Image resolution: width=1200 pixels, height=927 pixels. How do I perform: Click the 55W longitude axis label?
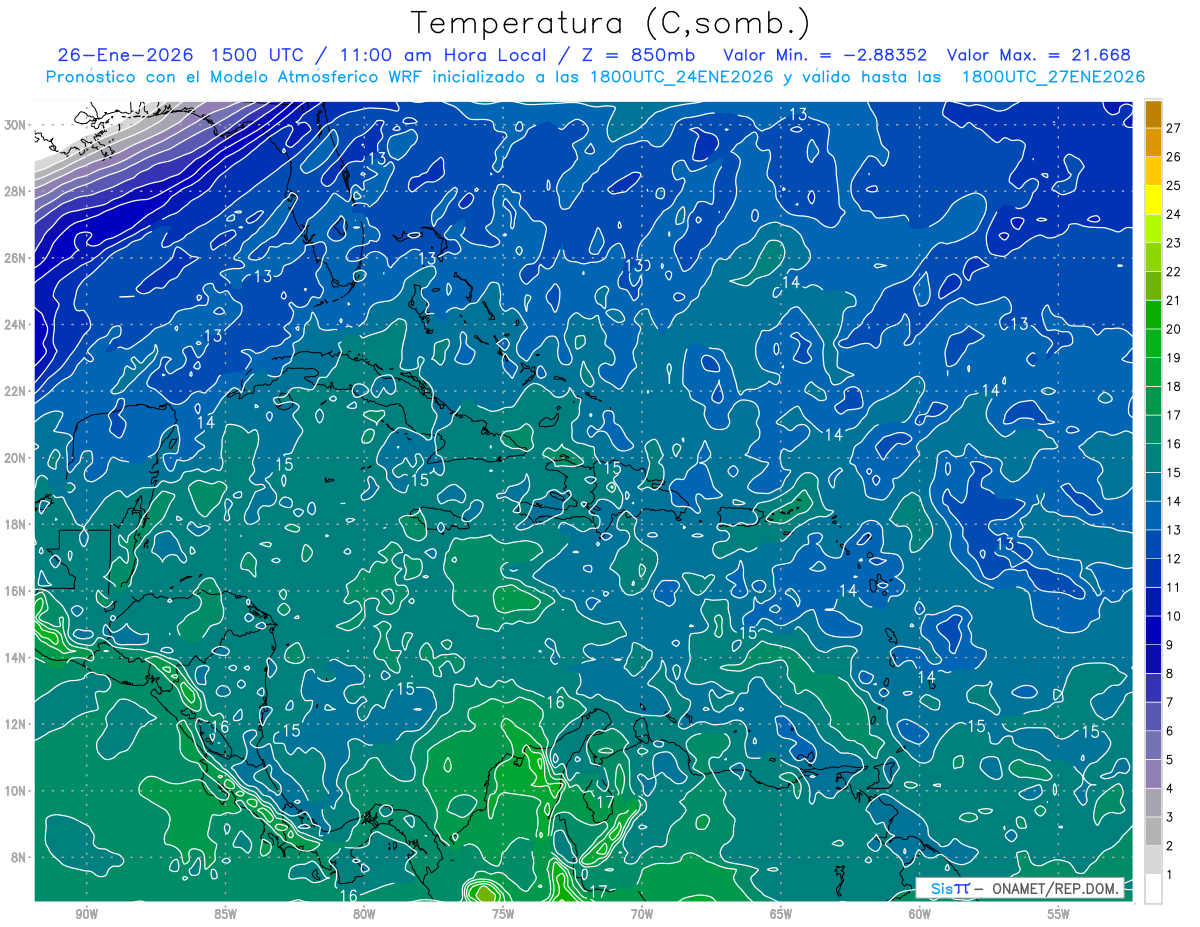[x=1059, y=914]
